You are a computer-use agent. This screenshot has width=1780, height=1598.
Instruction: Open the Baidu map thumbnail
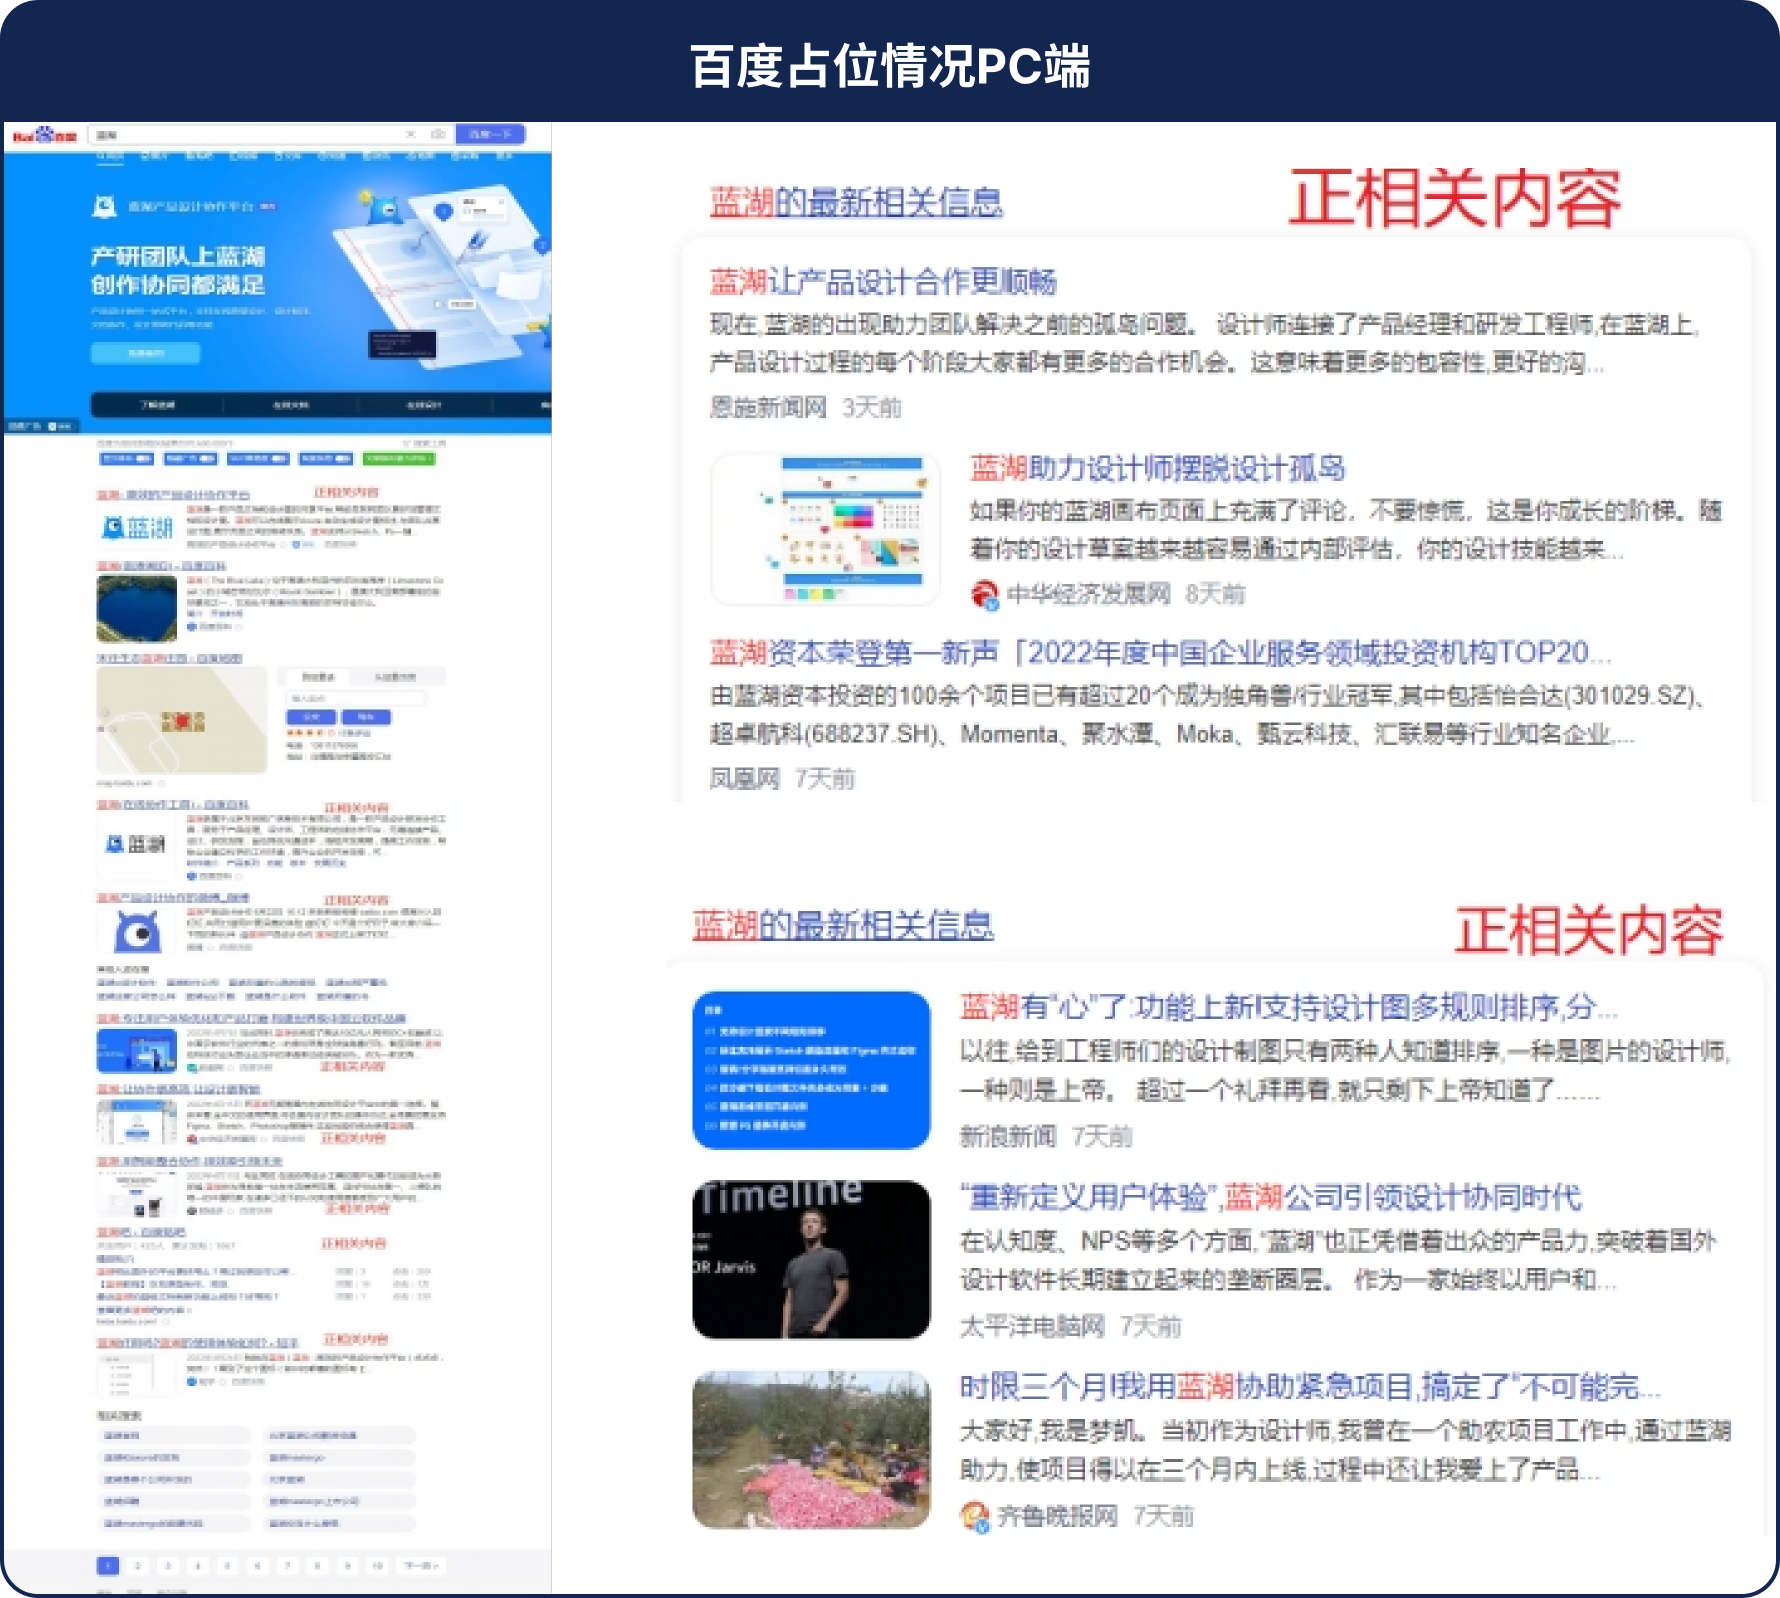[182, 720]
